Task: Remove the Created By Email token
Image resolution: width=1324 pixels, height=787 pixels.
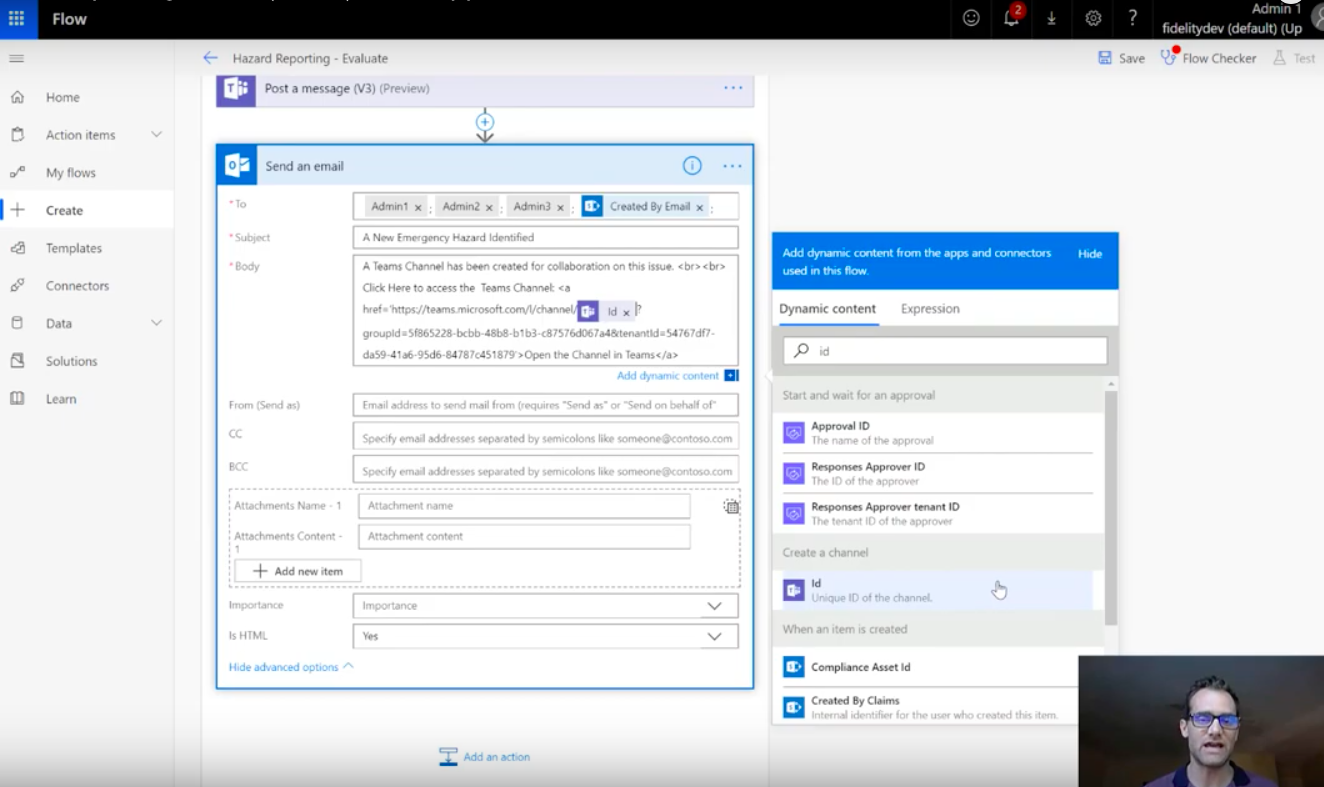Action: 699,208
